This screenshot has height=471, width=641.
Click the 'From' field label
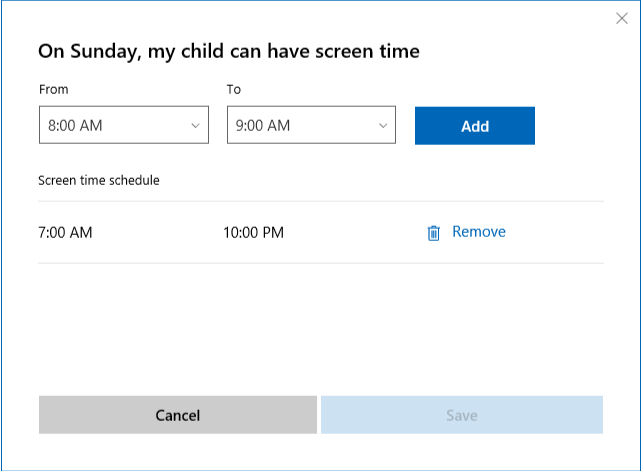[x=54, y=90]
